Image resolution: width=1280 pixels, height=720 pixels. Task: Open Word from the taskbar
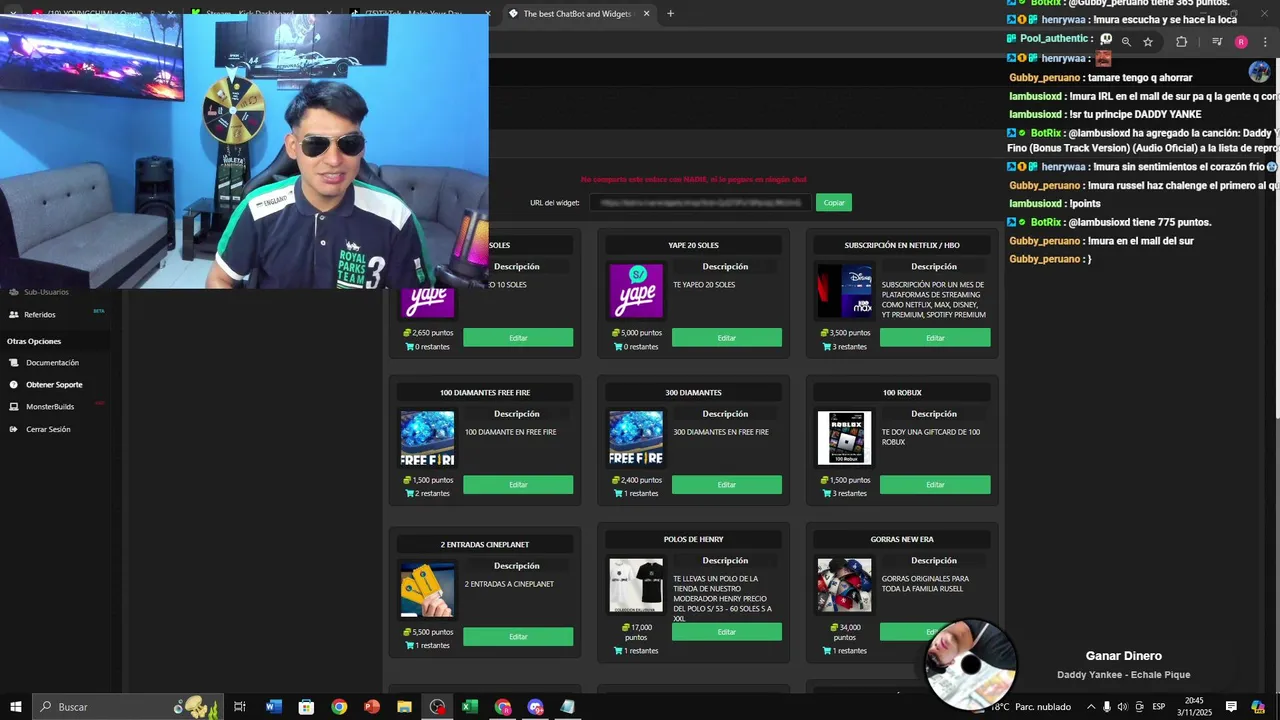tap(273, 707)
